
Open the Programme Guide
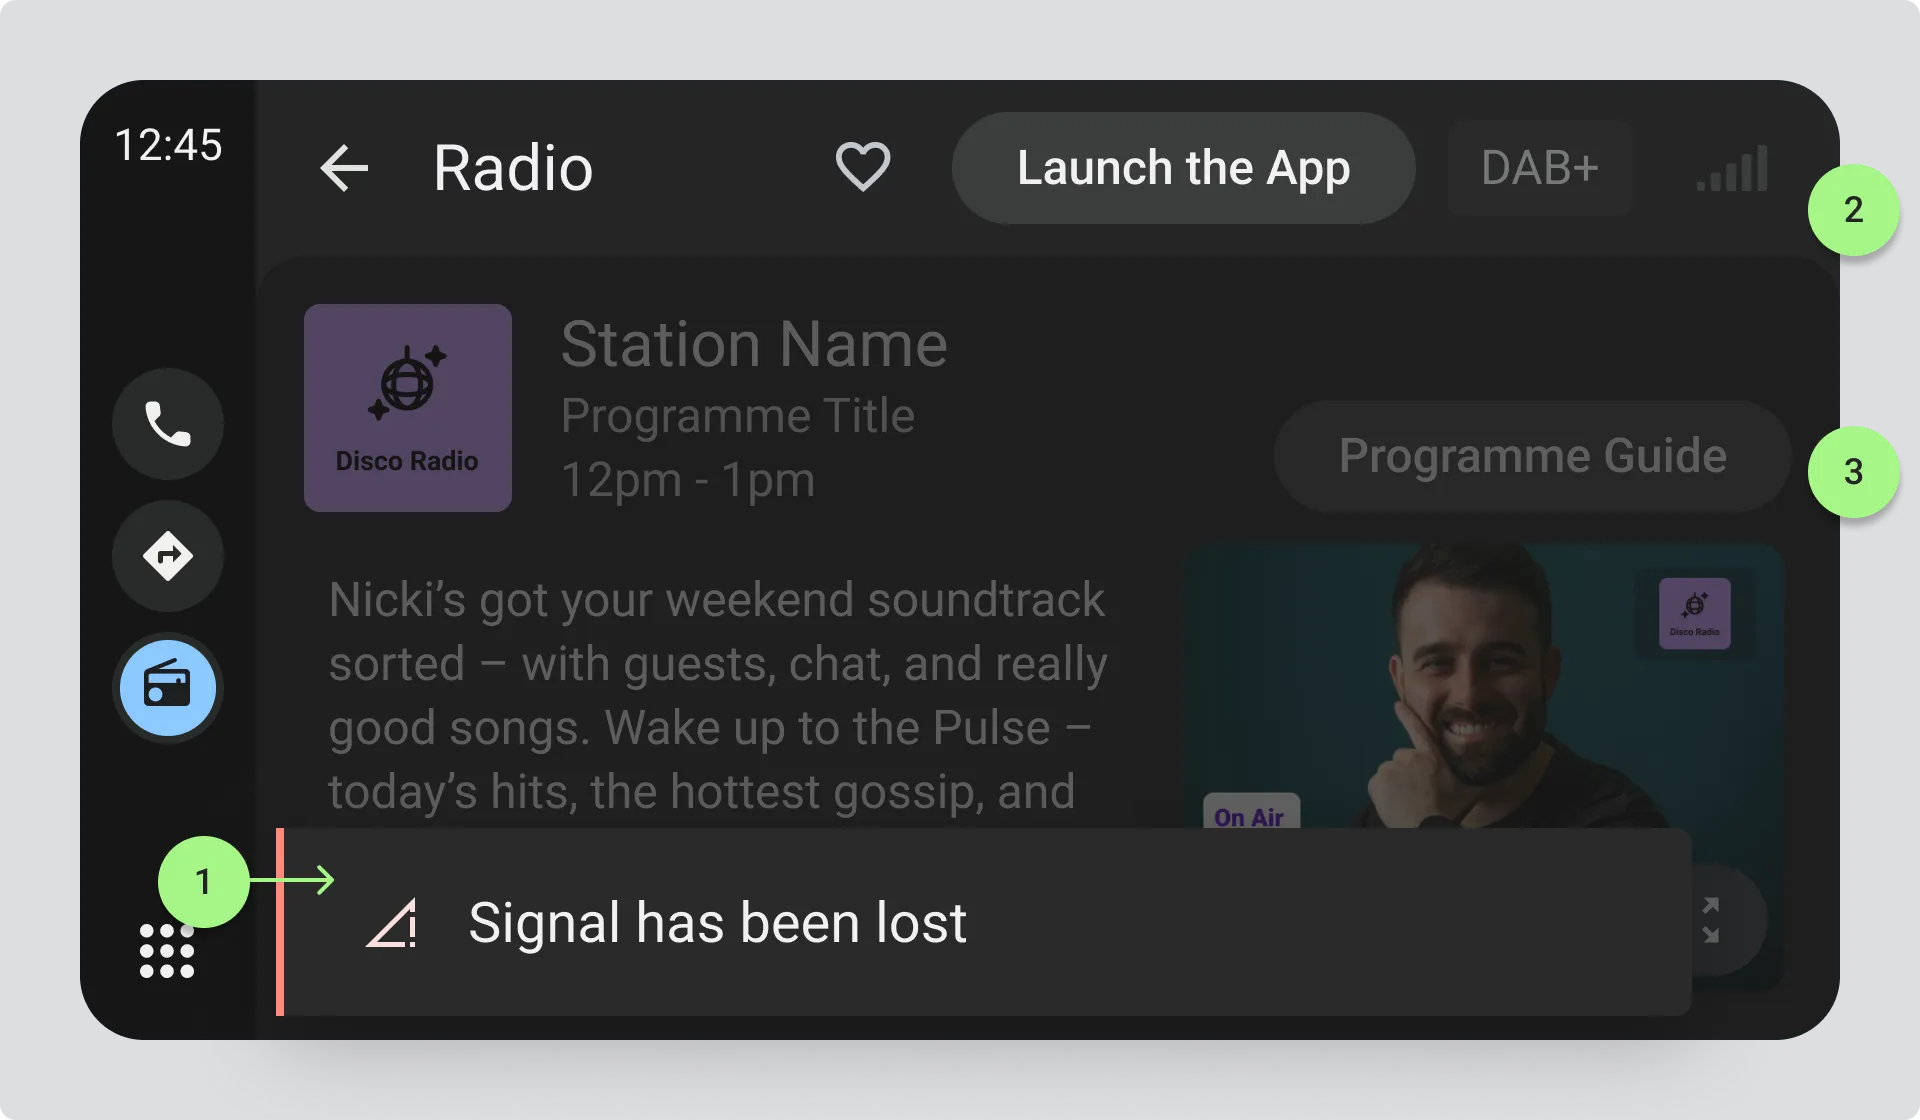click(1532, 456)
